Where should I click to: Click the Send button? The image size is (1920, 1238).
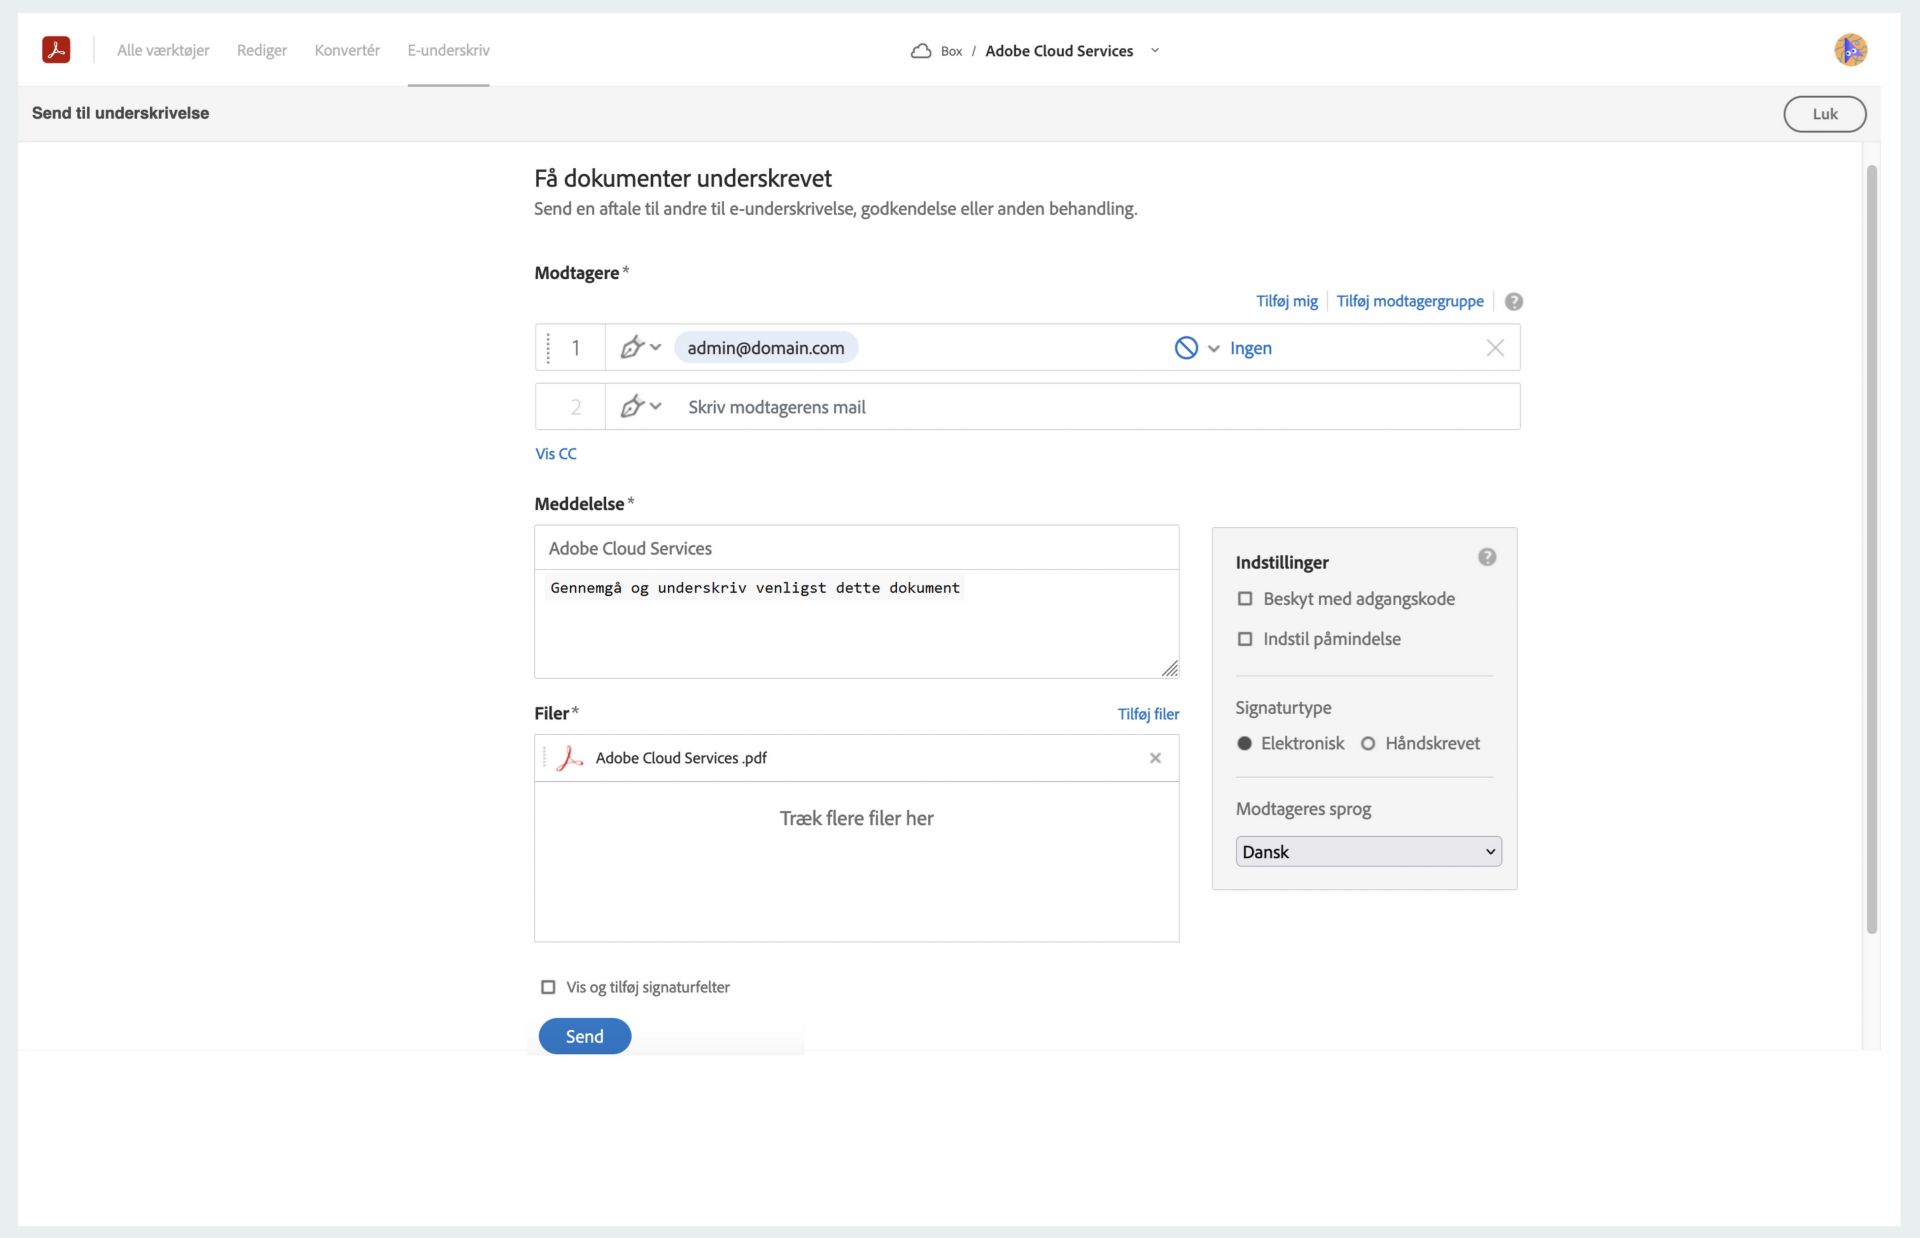(x=585, y=1035)
